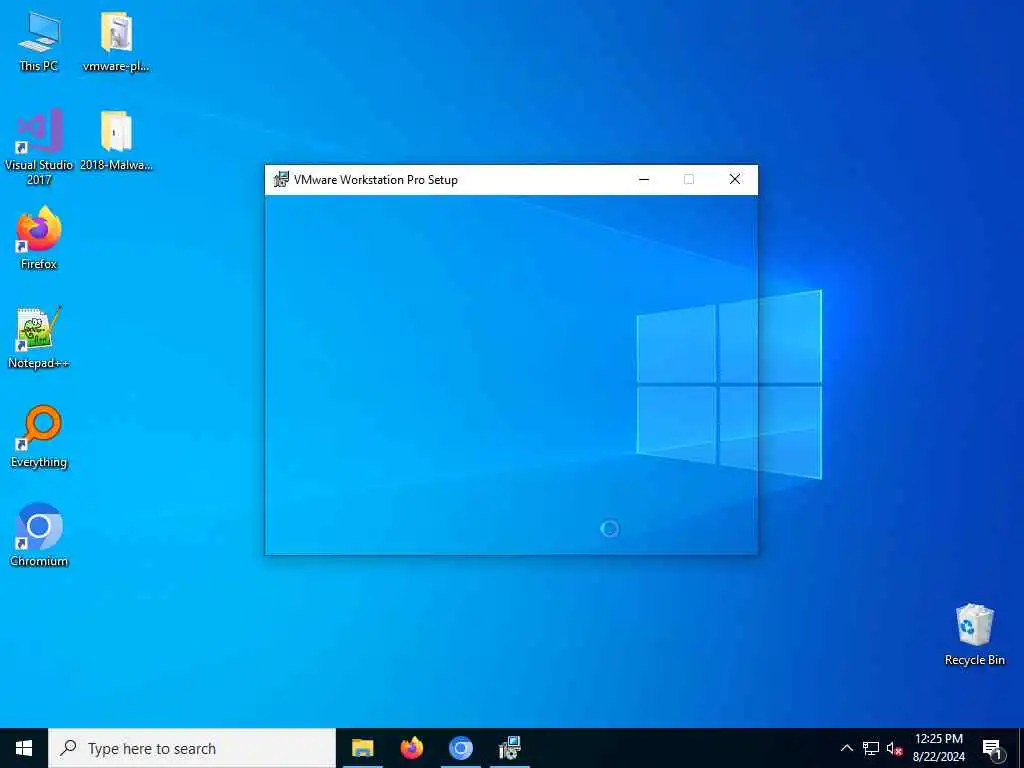Open This PC desktop icon
Image resolution: width=1024 pixels, height=768 pixels.
pos(39,40)
